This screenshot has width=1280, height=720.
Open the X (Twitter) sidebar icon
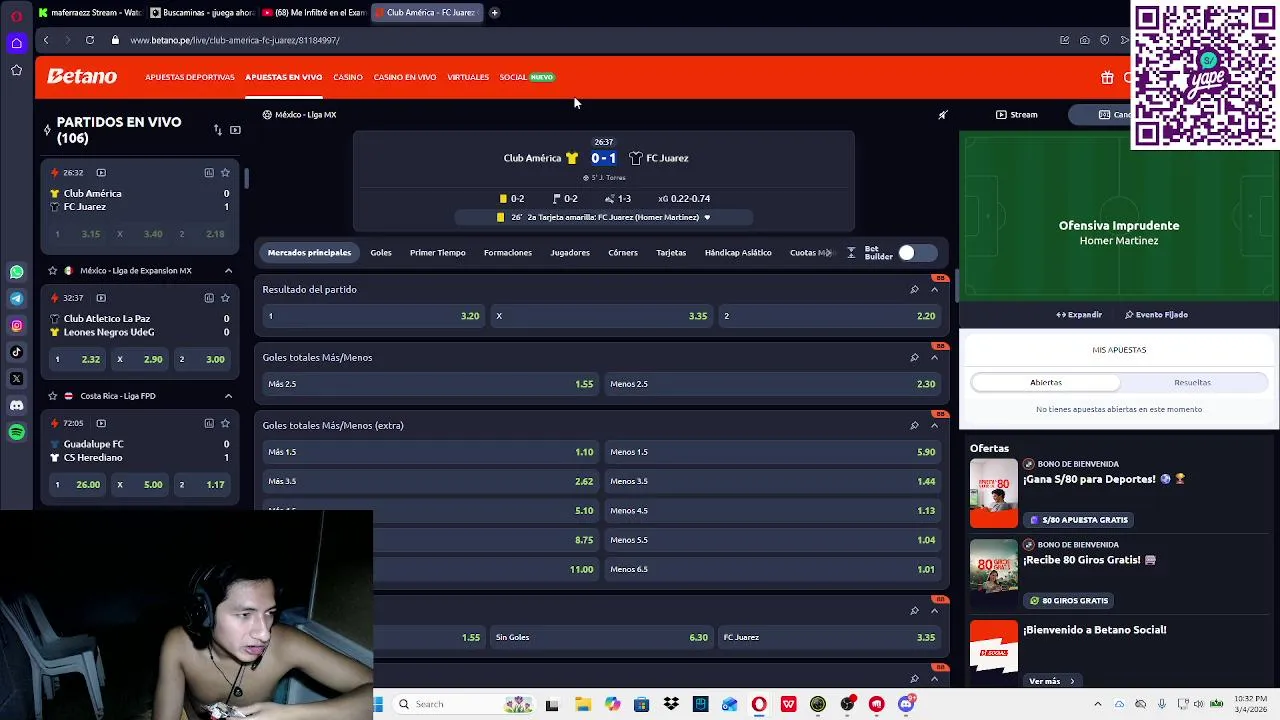pyautogui.click(x=17, y=378)
